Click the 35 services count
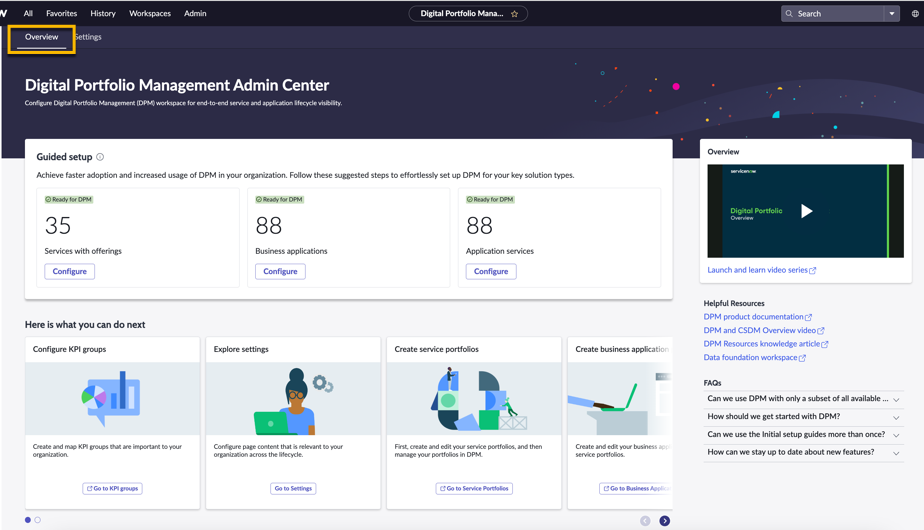The height and width of the screenshot is (530, 924). pyautogui.click(x=58, y=226)
